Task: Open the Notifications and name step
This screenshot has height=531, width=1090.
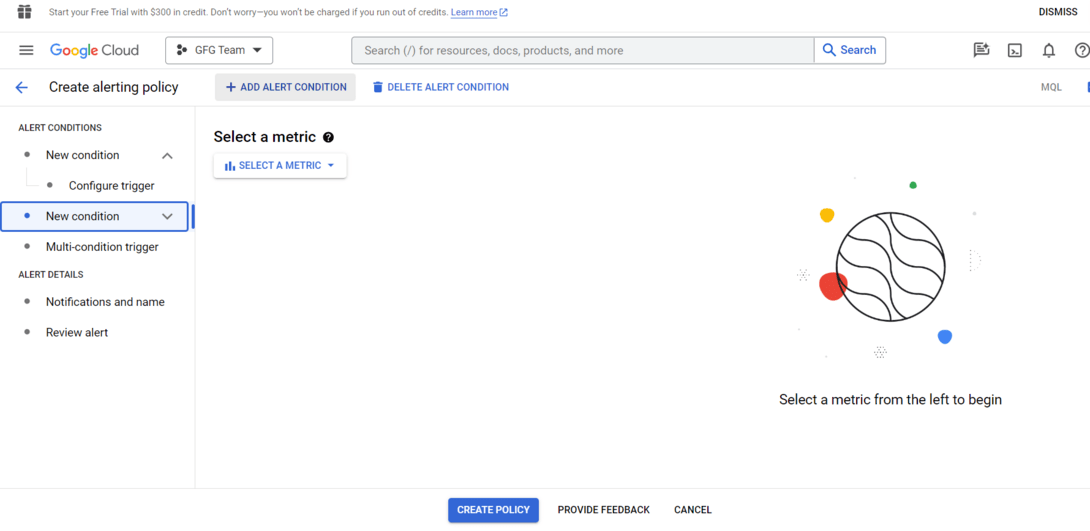Action: 105,302
